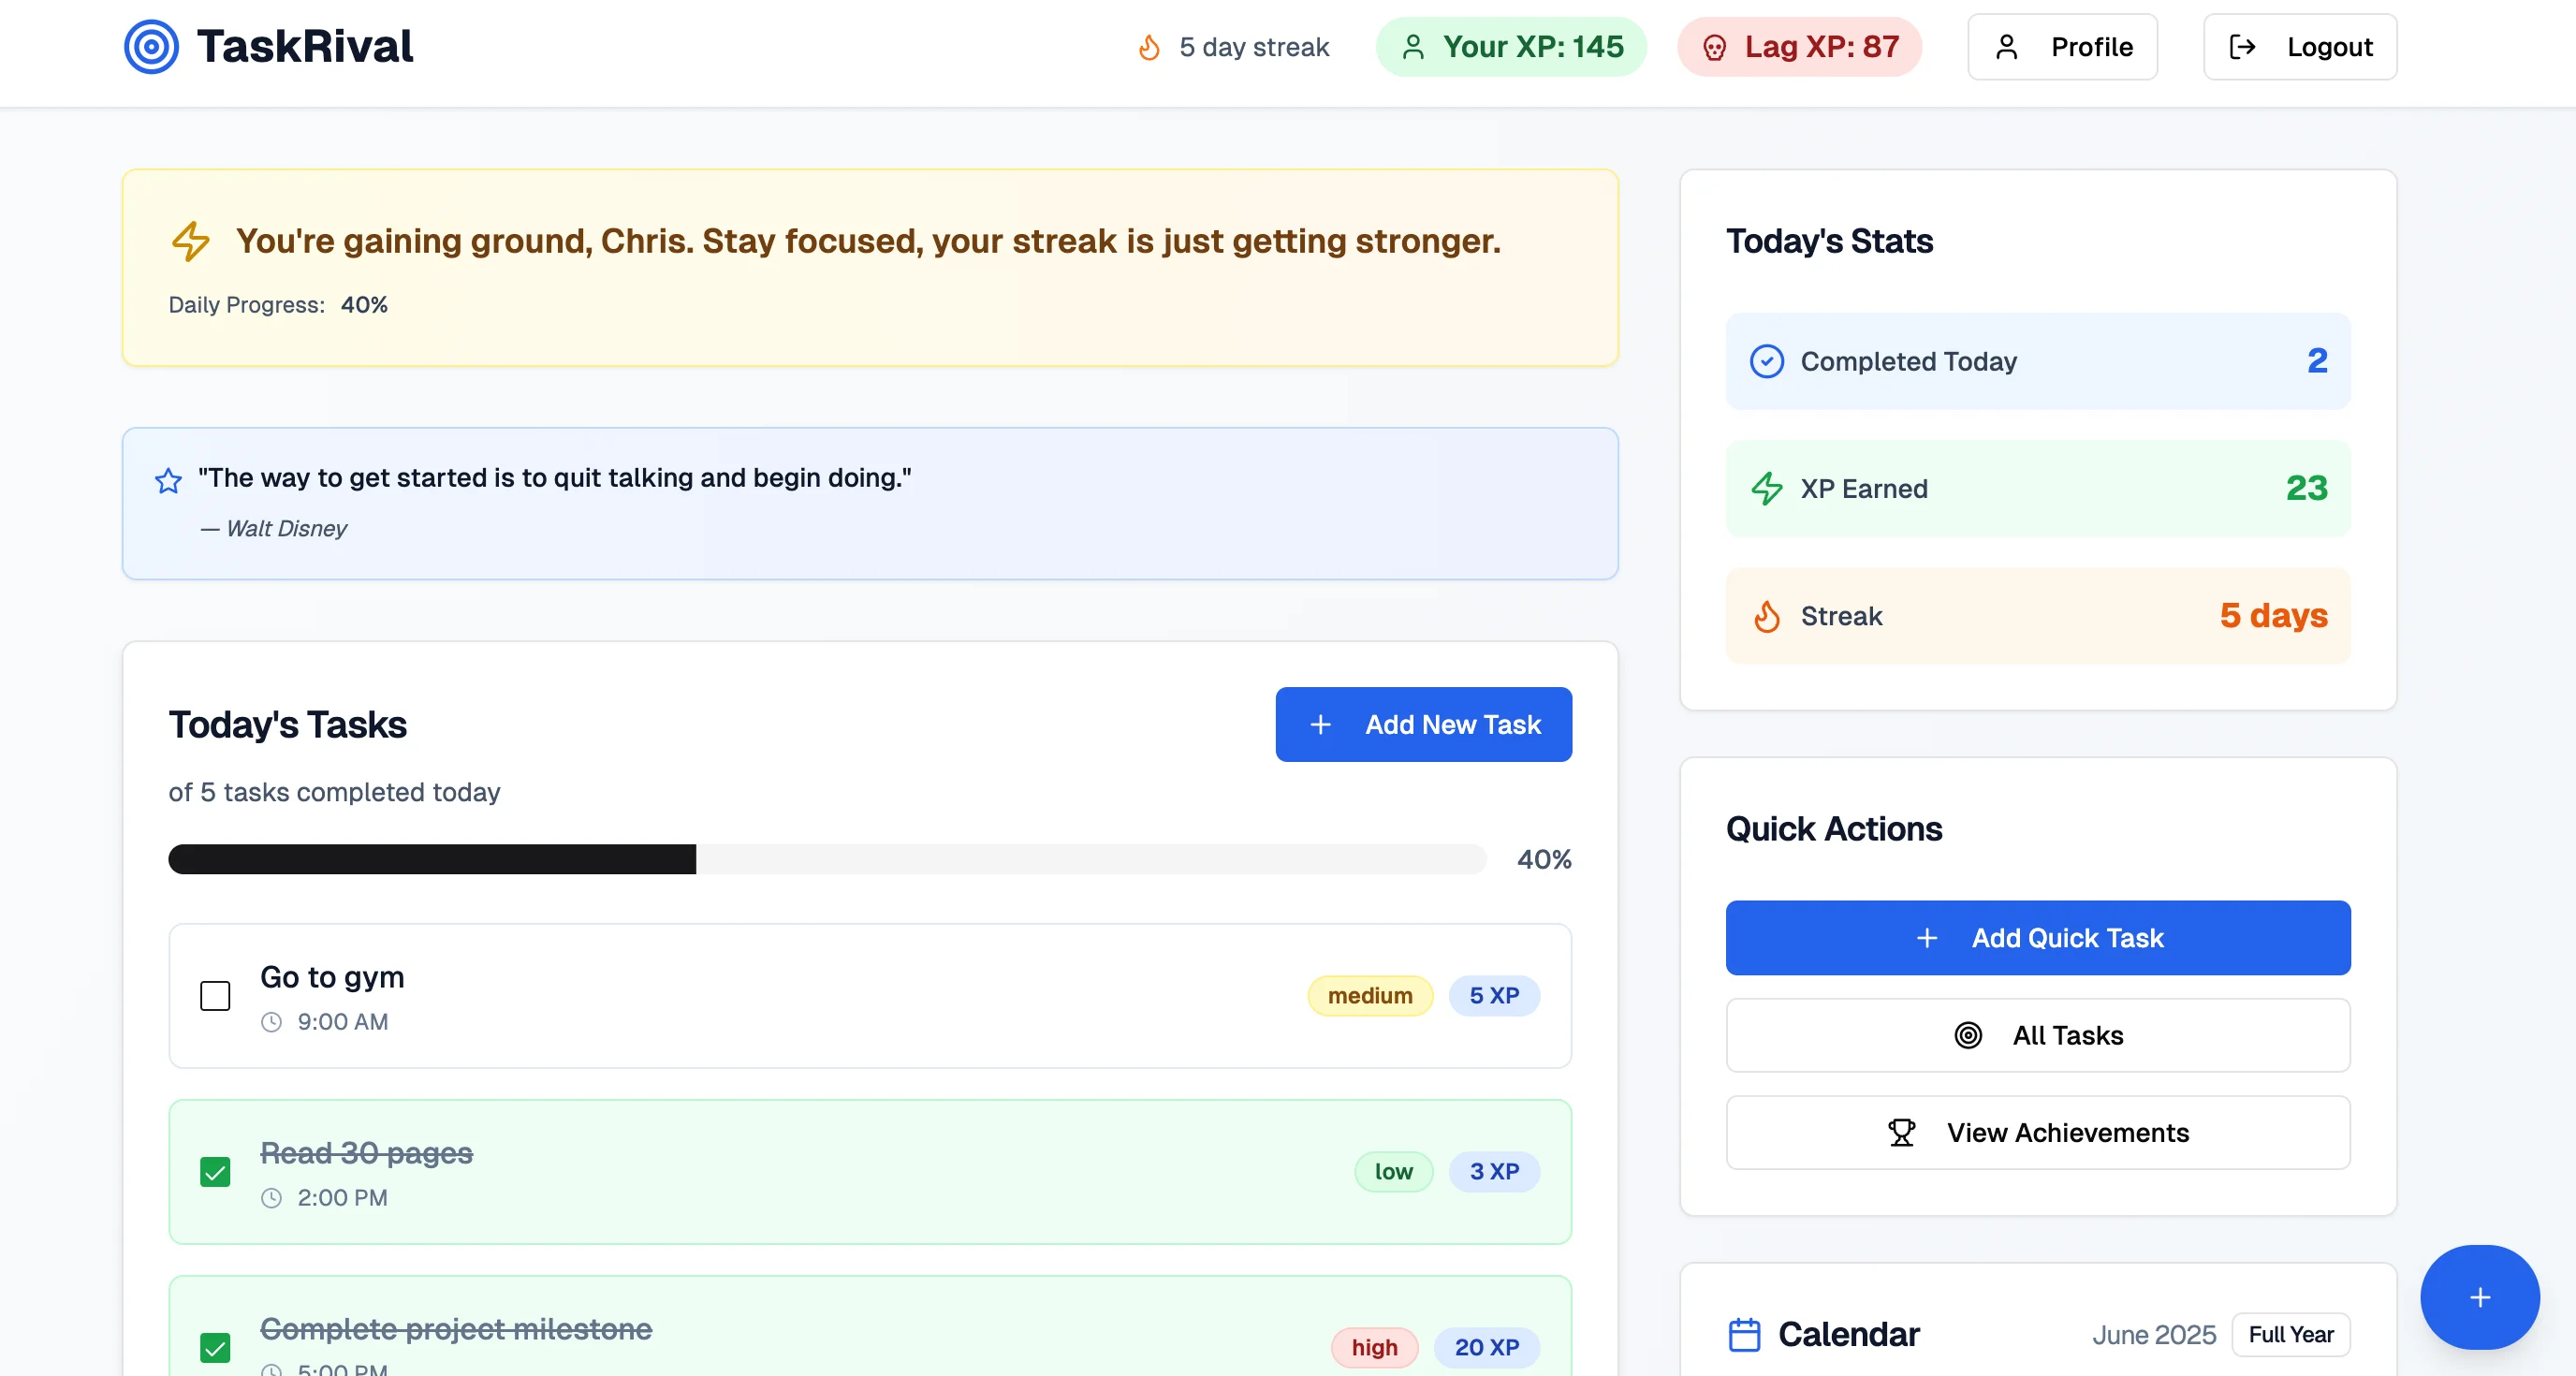Click the Completed Today value 2
Viewport: 2576px width, 1376px height.
tap(2317, 360)
